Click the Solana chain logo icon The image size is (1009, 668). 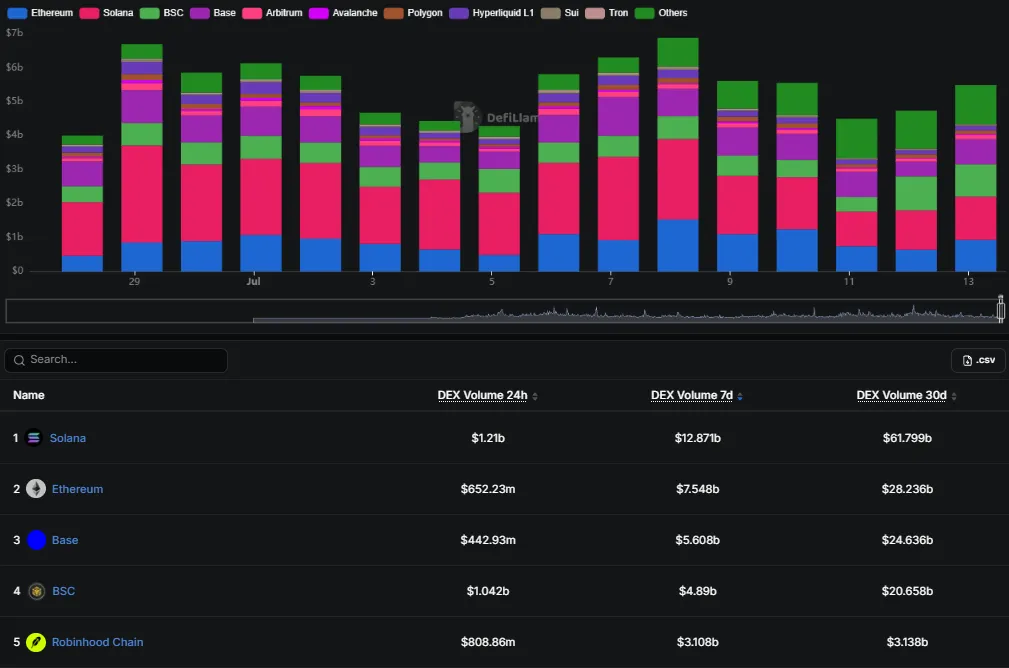pos(33,438)
